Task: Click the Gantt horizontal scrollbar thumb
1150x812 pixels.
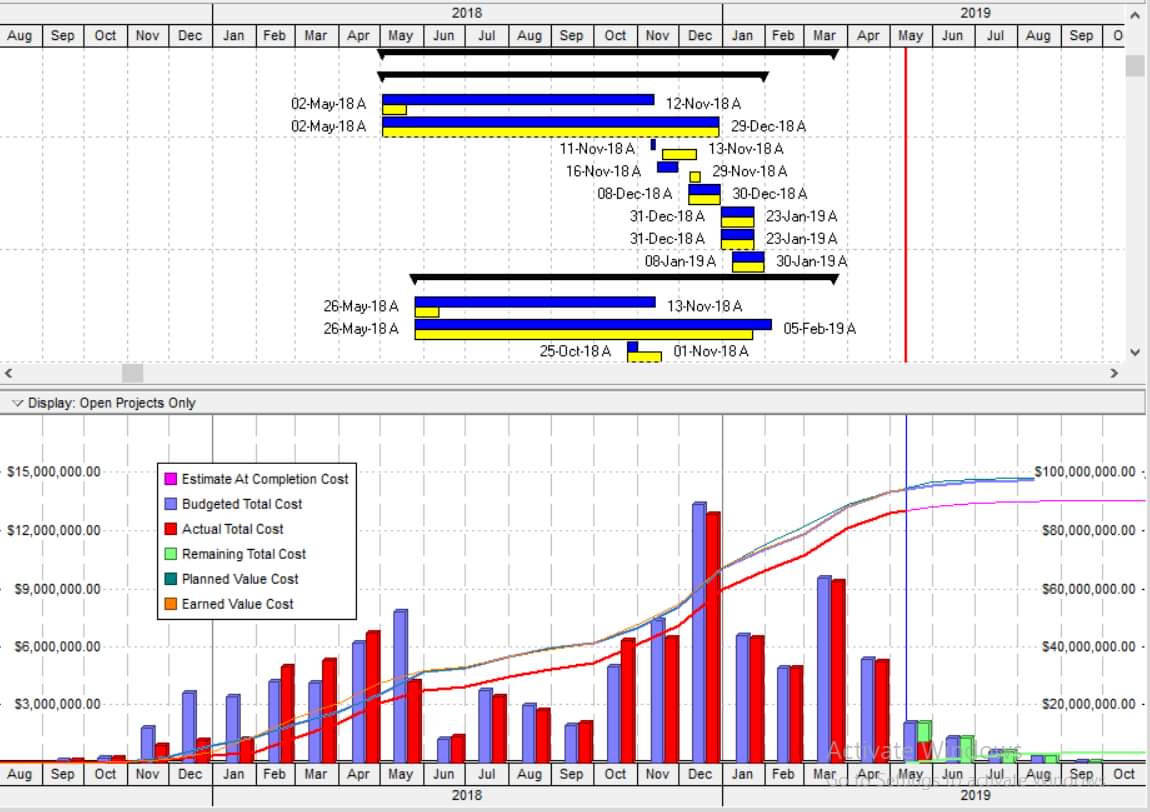Action: 132,373
